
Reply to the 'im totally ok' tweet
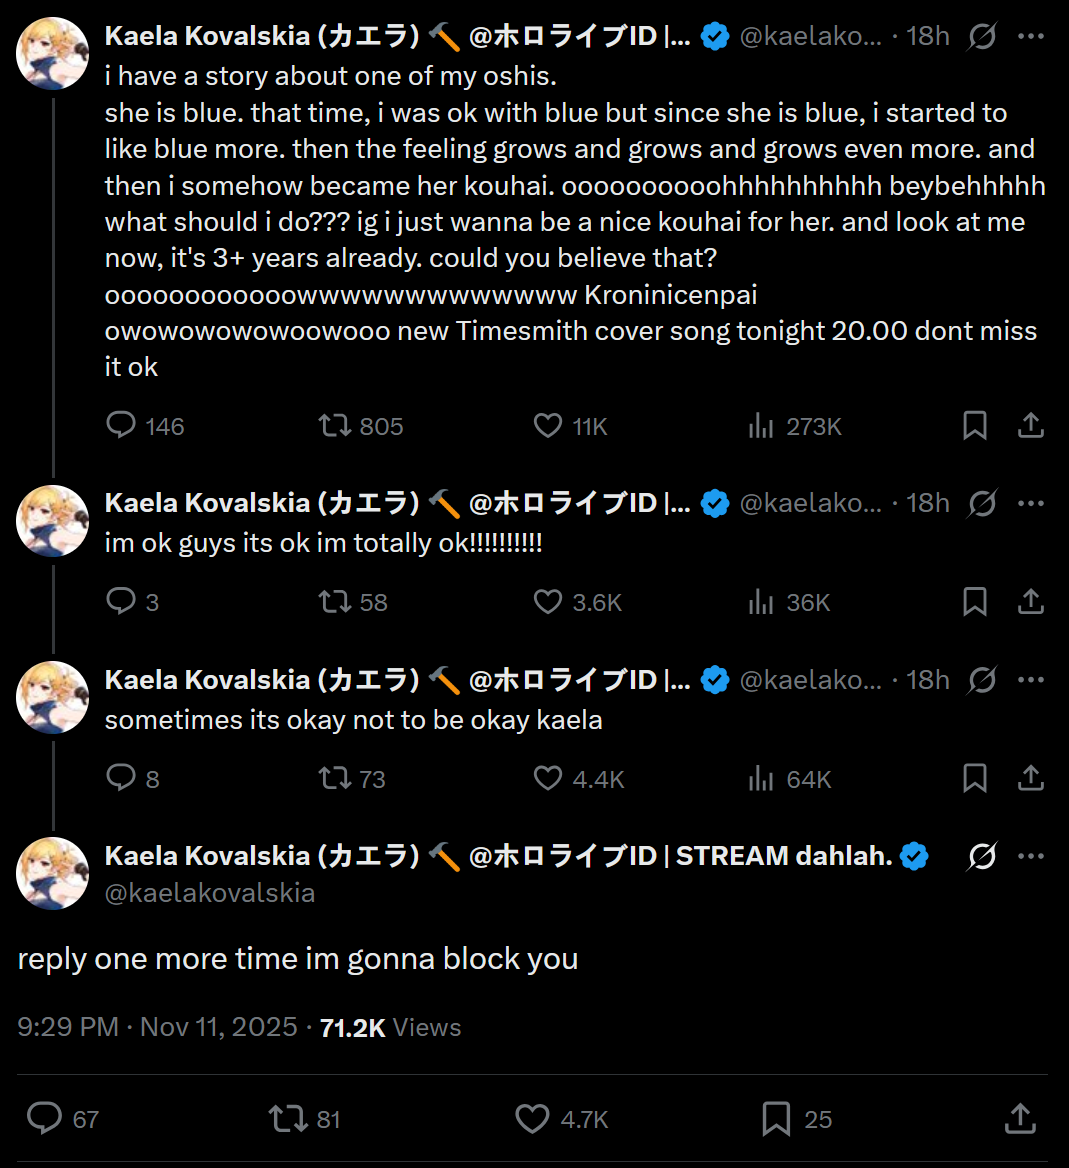[121, 602]
